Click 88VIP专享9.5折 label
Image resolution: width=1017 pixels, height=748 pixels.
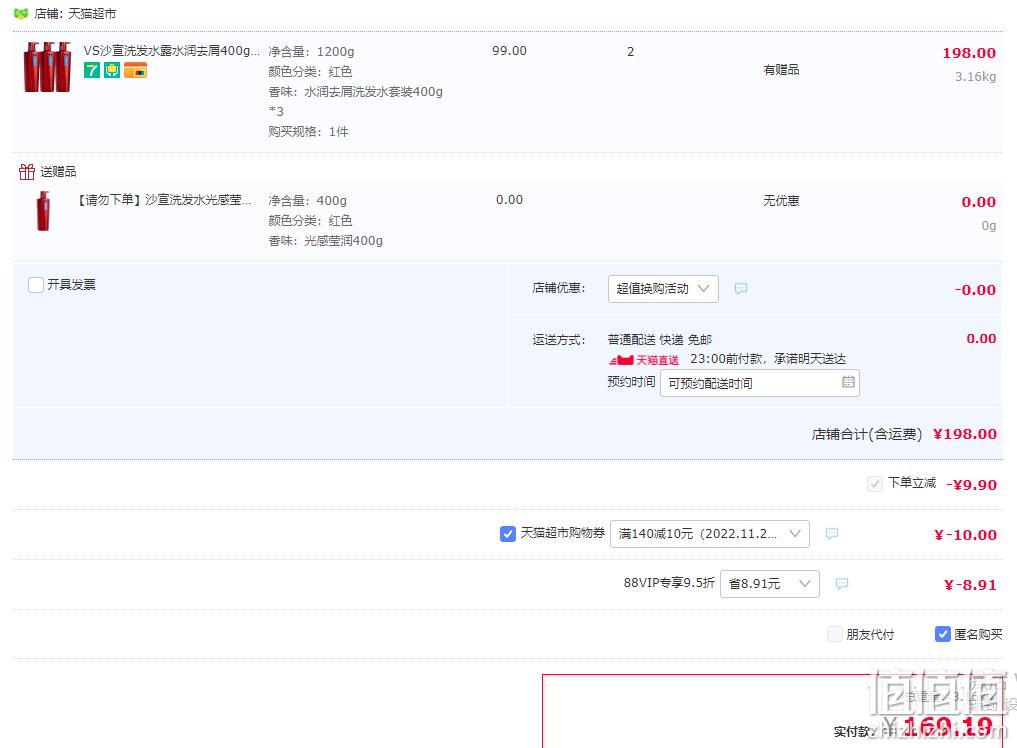tap(669, 583)
